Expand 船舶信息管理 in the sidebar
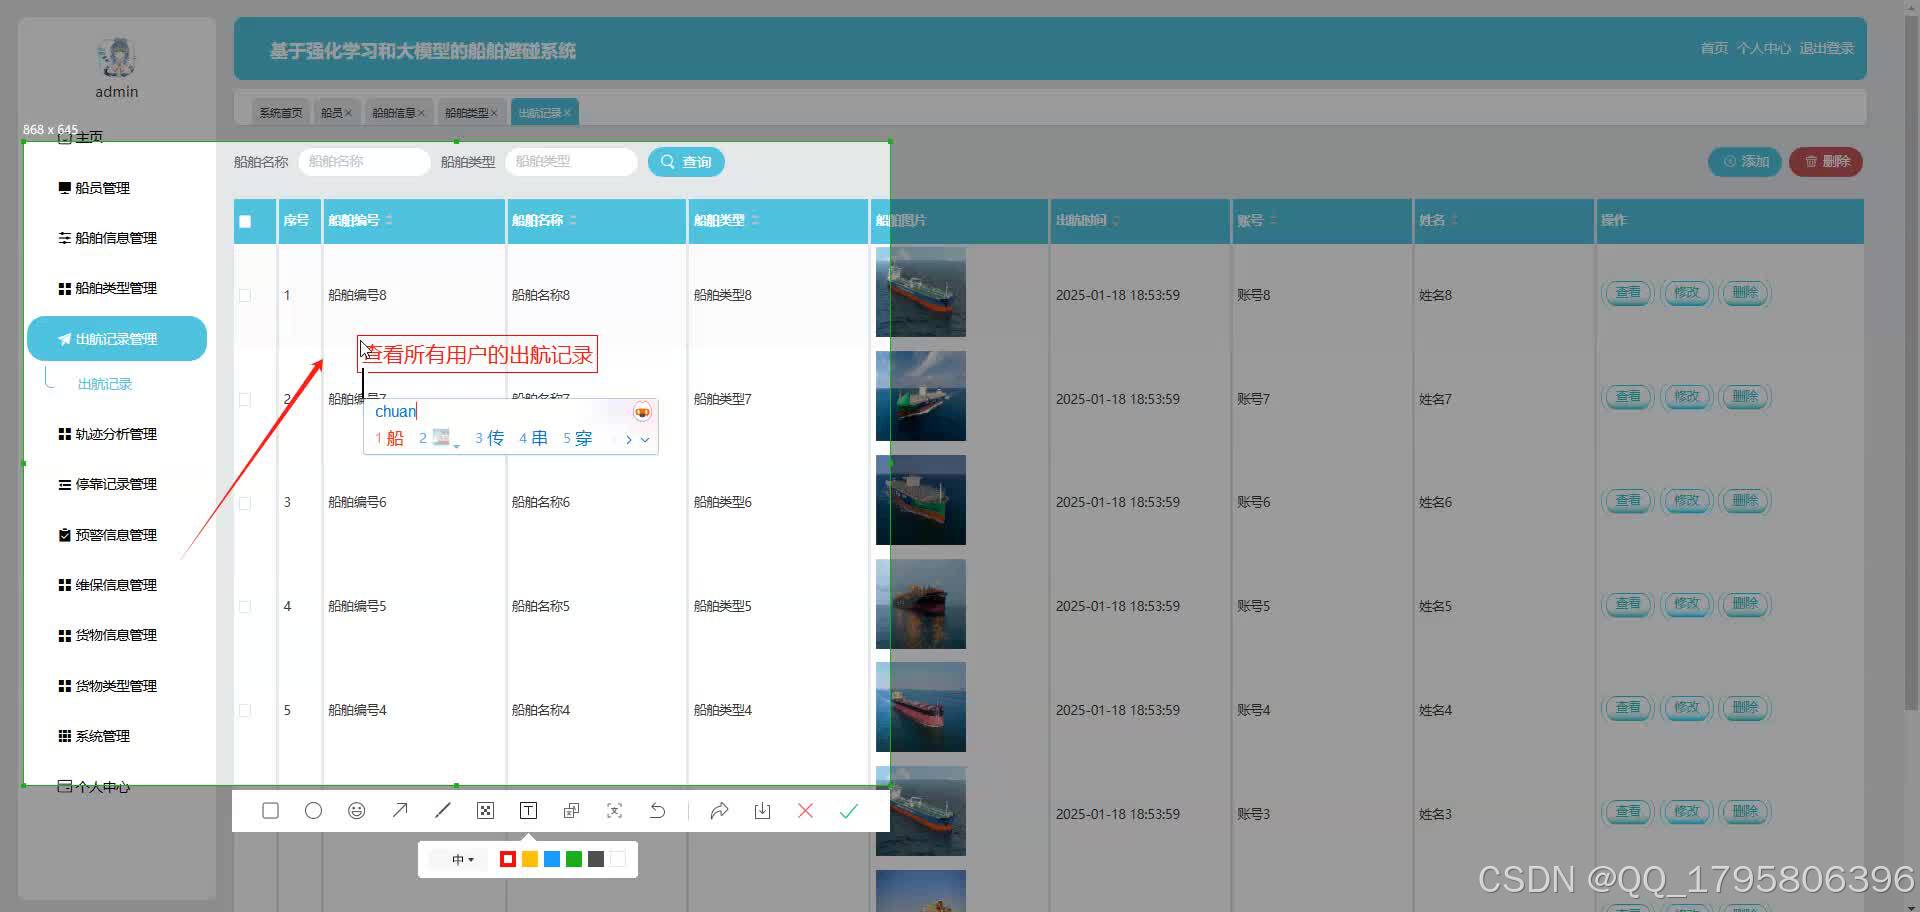 (116, 238)
